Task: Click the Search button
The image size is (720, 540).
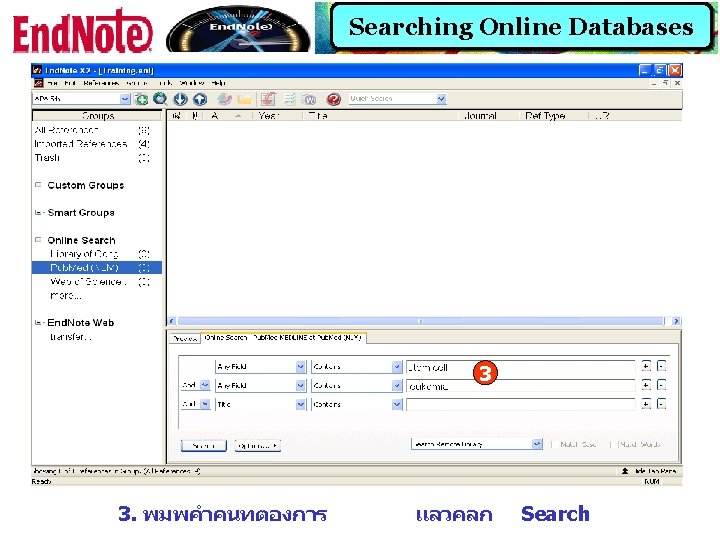Action: (203, 445)
